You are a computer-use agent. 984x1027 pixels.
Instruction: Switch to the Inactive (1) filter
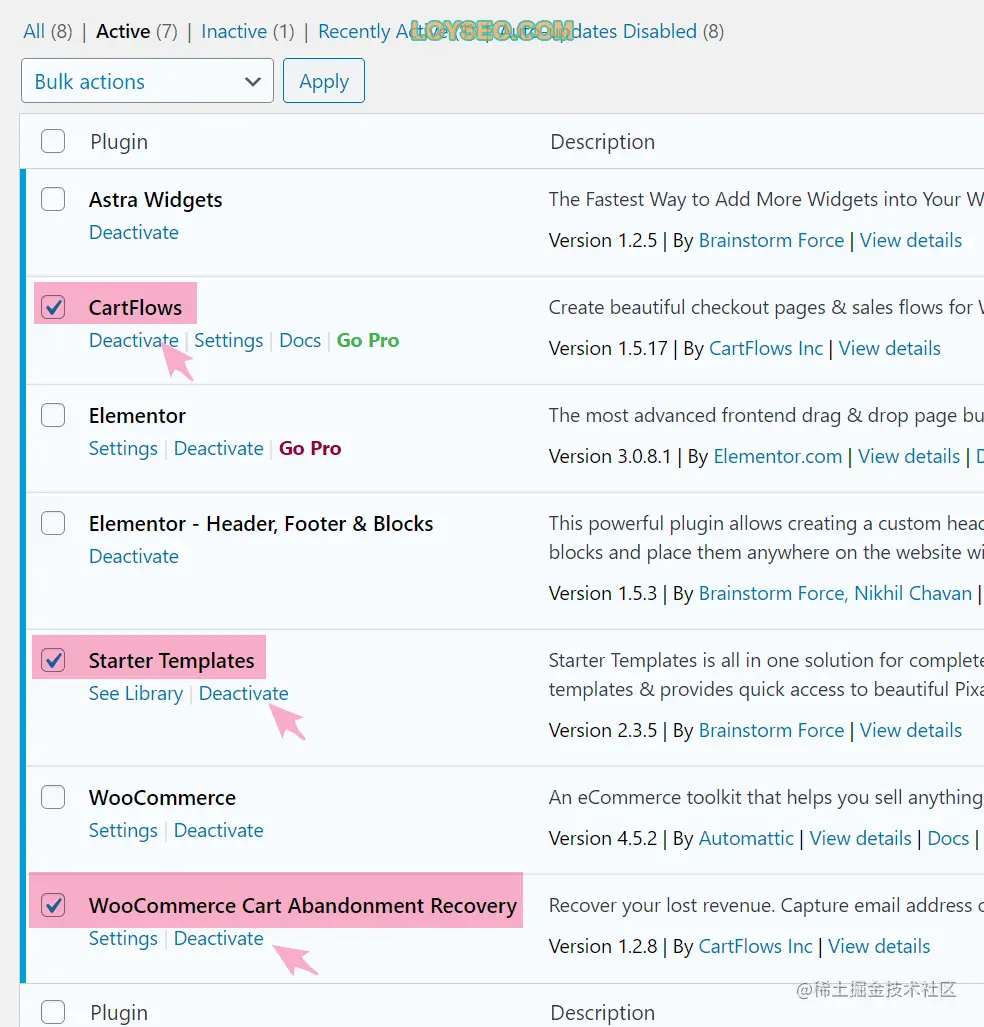click(248, 31)
